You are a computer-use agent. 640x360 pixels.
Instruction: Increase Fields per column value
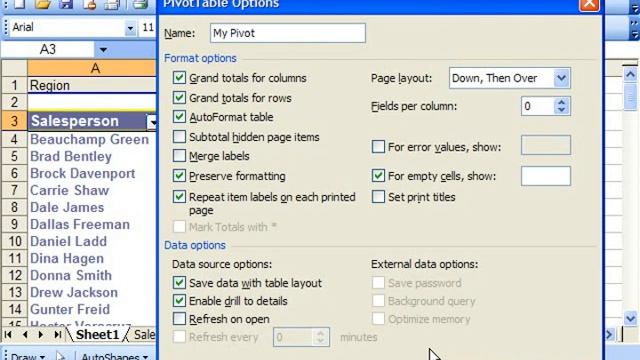[x=562, y=102]
